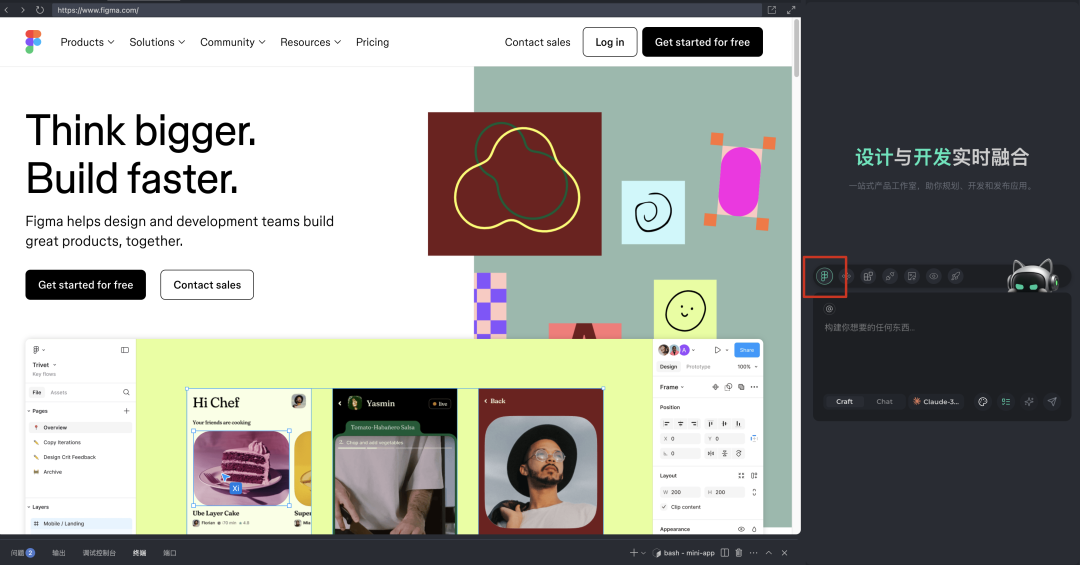Switch to Chat mode
The height and width of the screenshot is (565, 1080).
coord(884,402)
